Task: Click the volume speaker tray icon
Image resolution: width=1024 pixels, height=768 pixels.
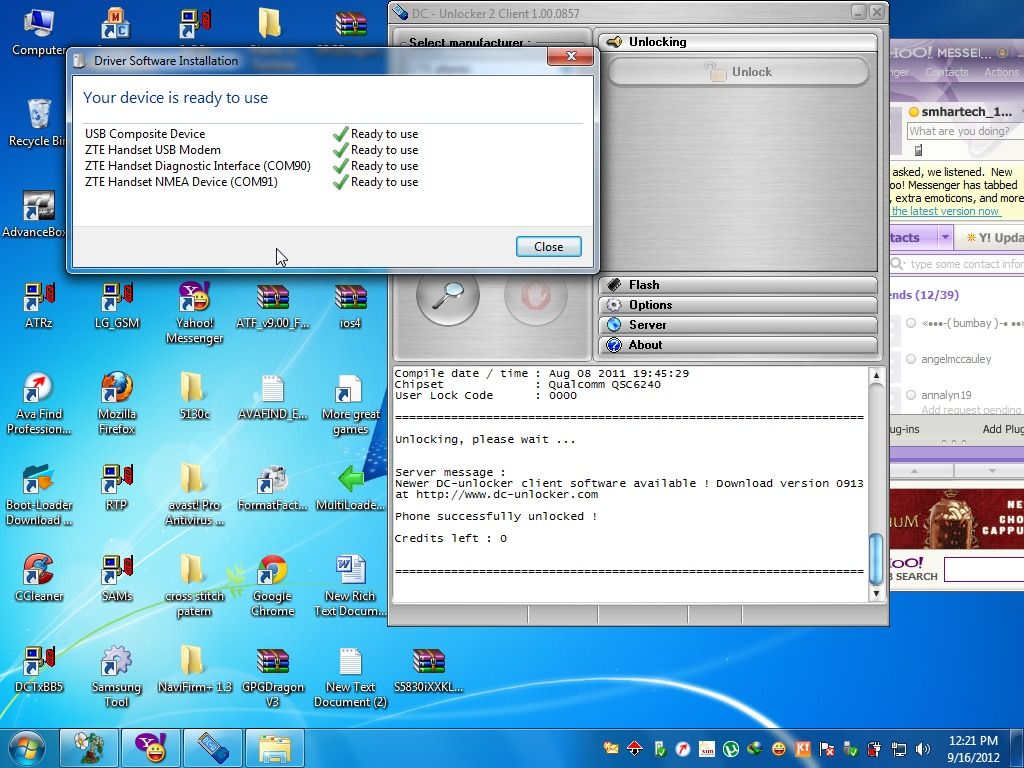Action: point(922,748)
